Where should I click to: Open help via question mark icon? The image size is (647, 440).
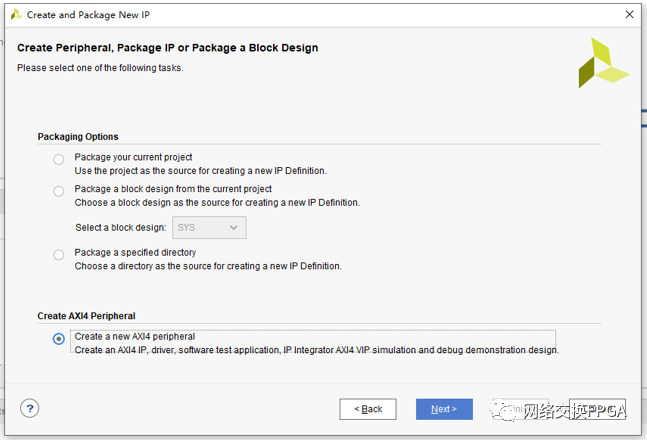pyautogui.click(x=30, y=408)
